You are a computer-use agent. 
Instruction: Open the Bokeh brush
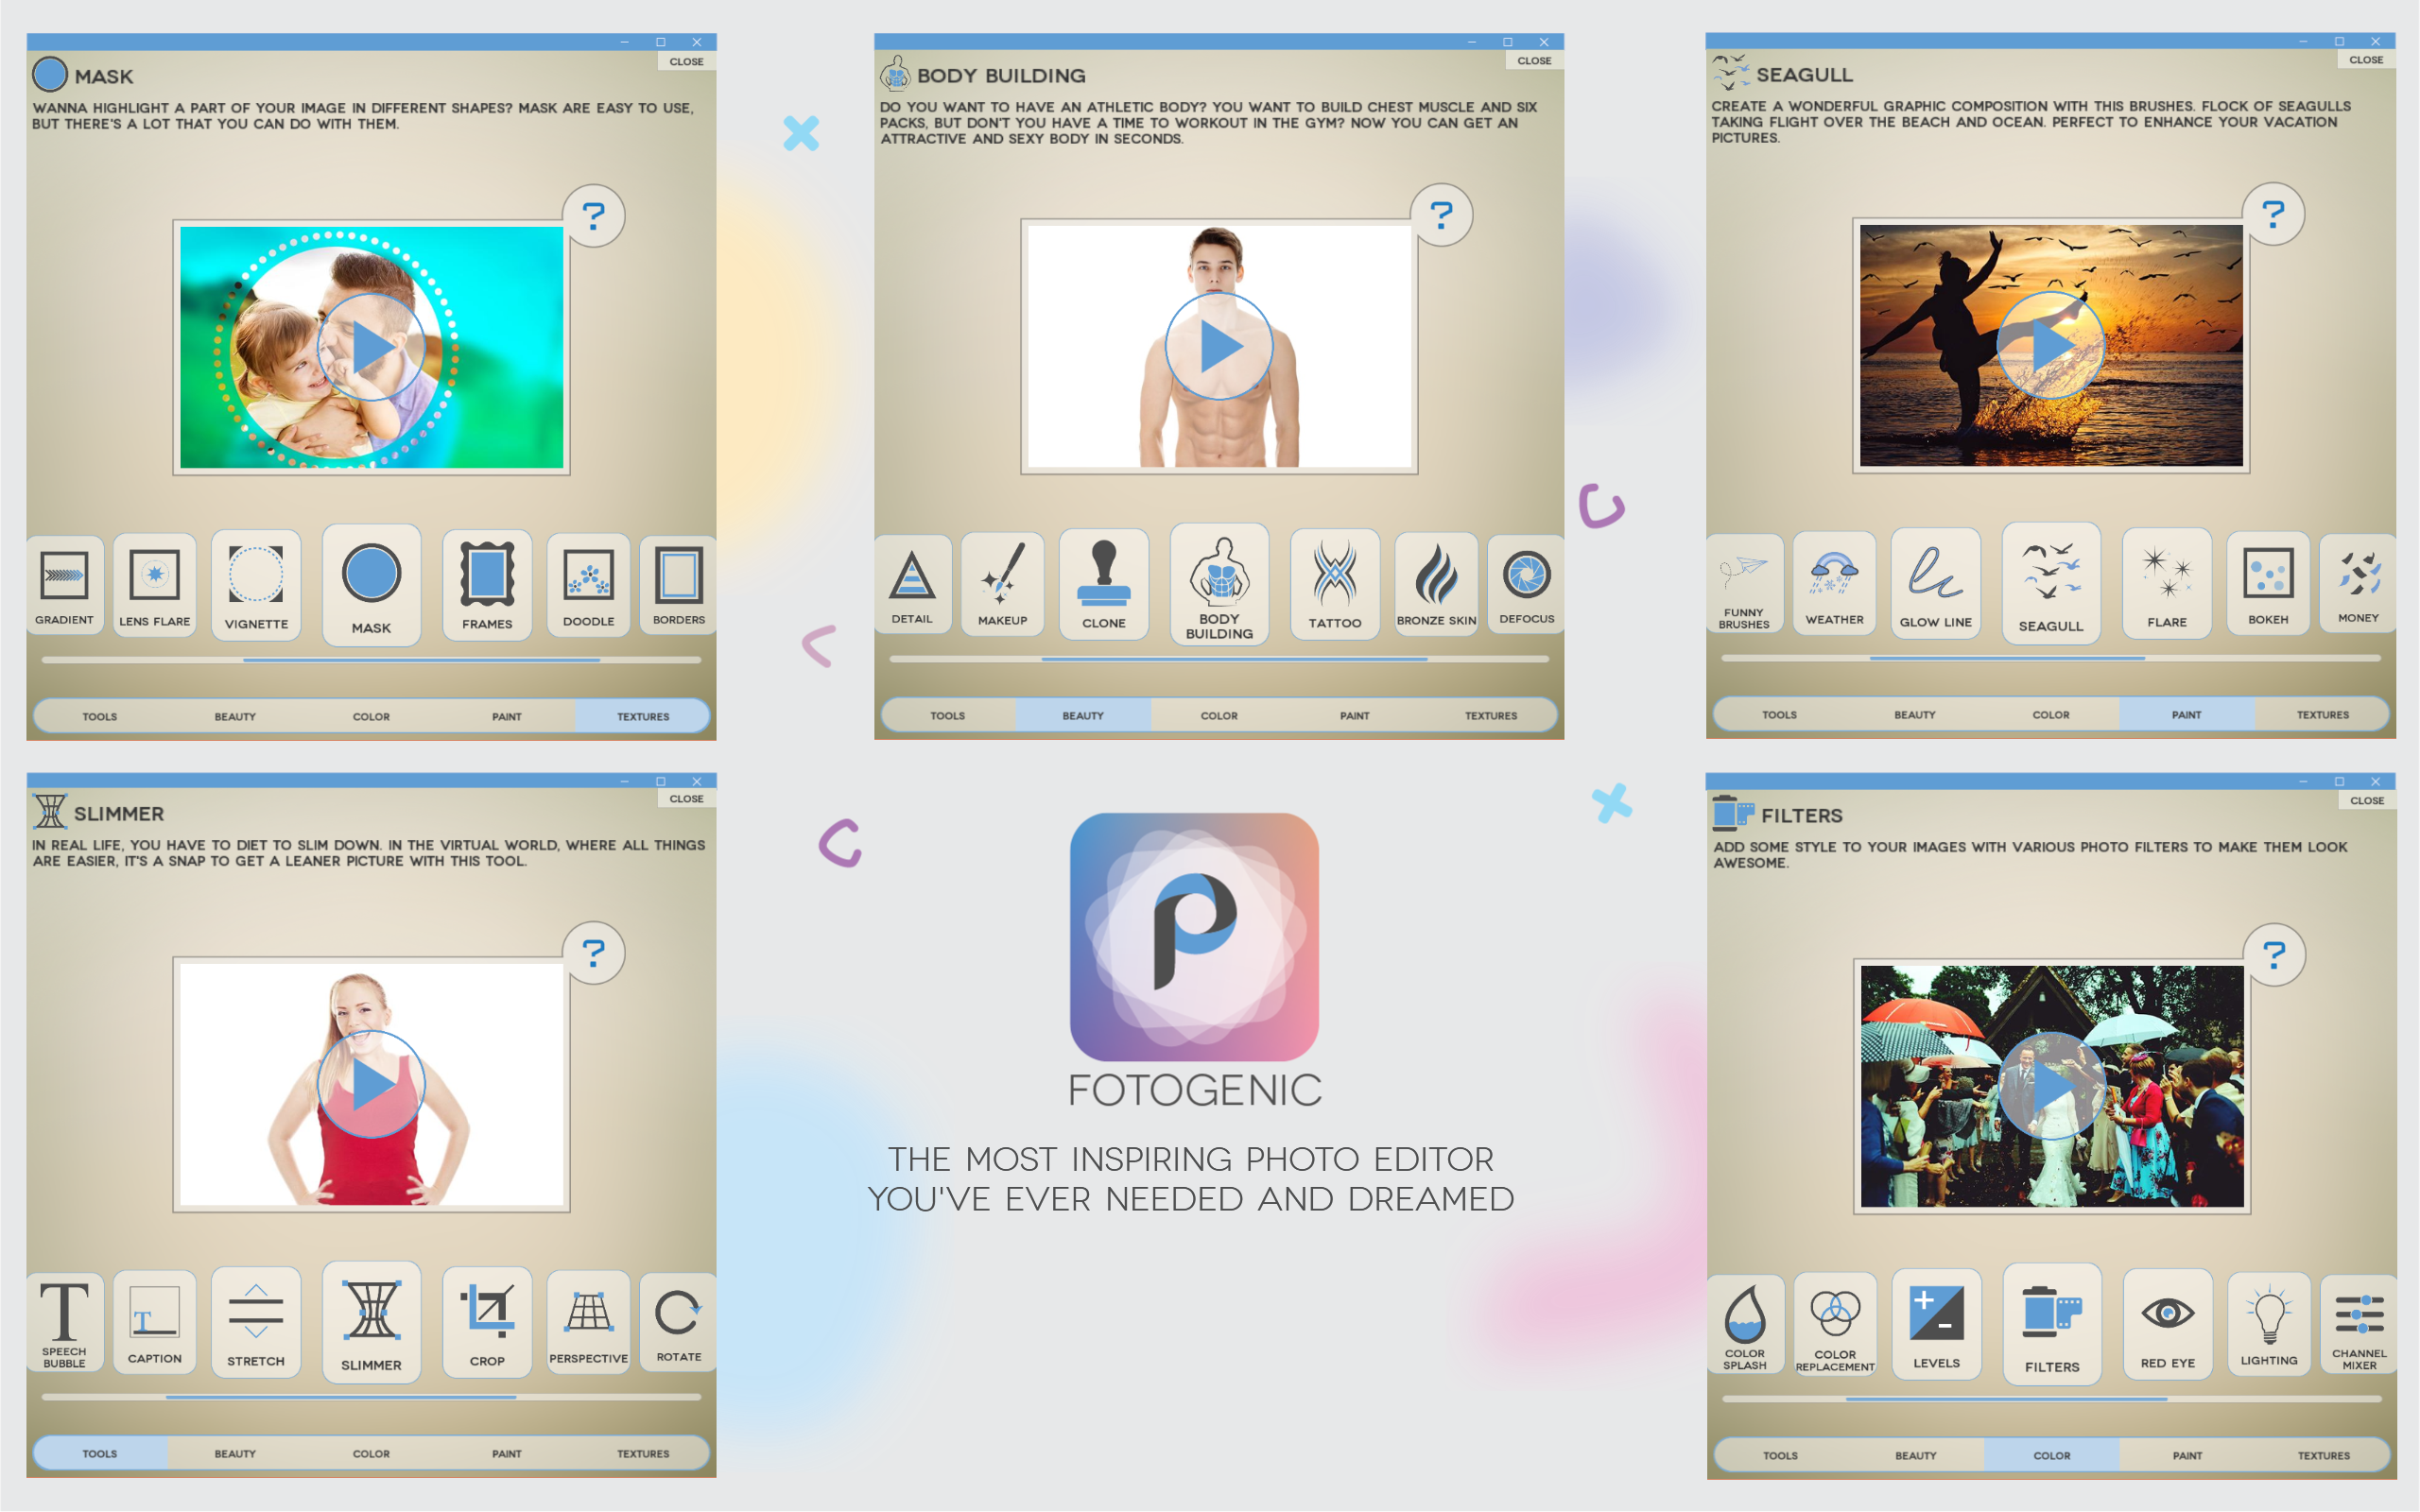coord(2269,585)
